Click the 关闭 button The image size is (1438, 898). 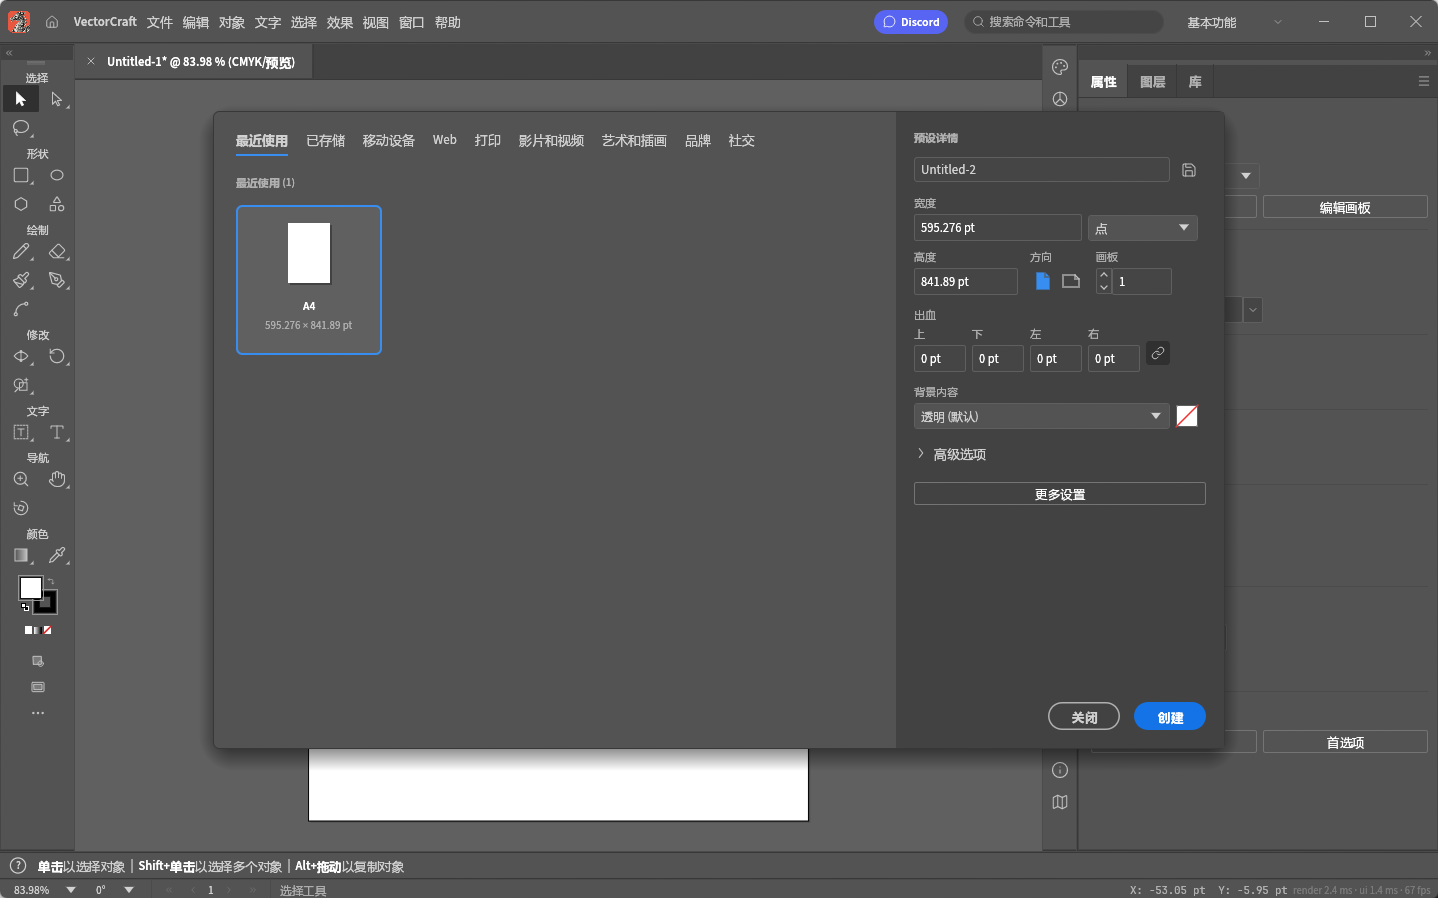pyautogui.click(x=1084, y=717)
